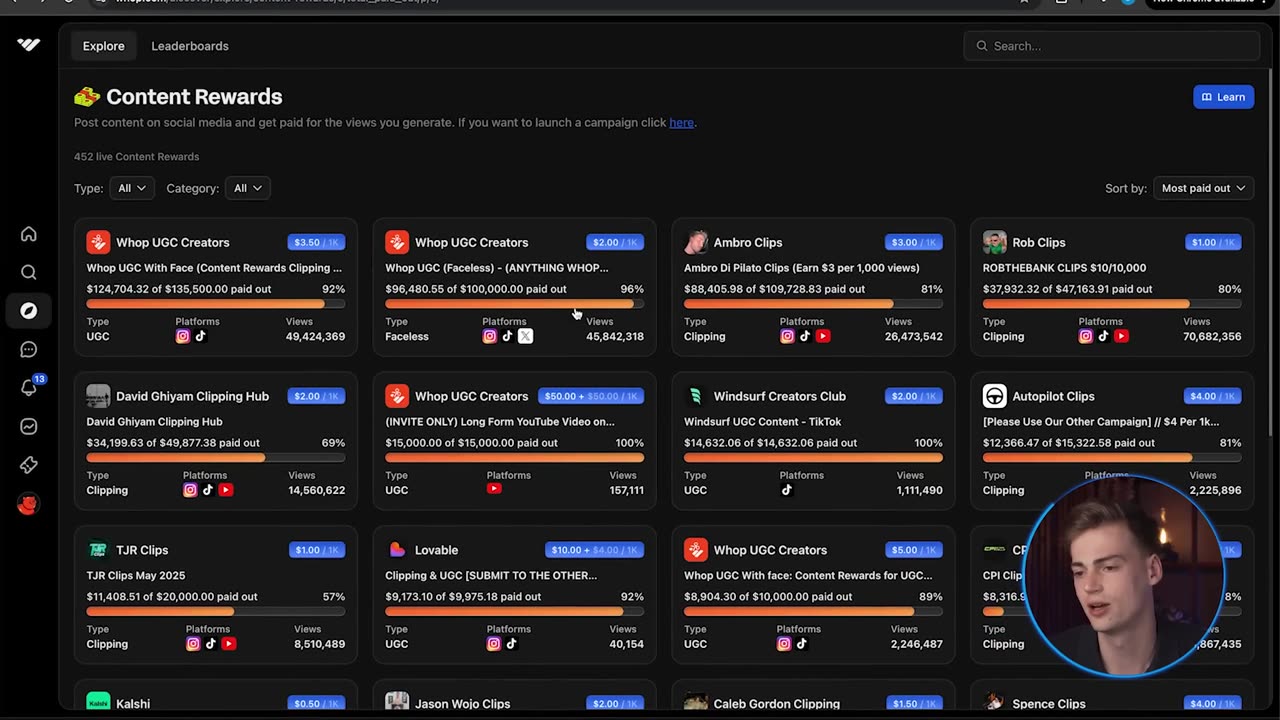Select the compass Explore icon in sidebar
The image size is (1280, 720).
click(28, 311)
